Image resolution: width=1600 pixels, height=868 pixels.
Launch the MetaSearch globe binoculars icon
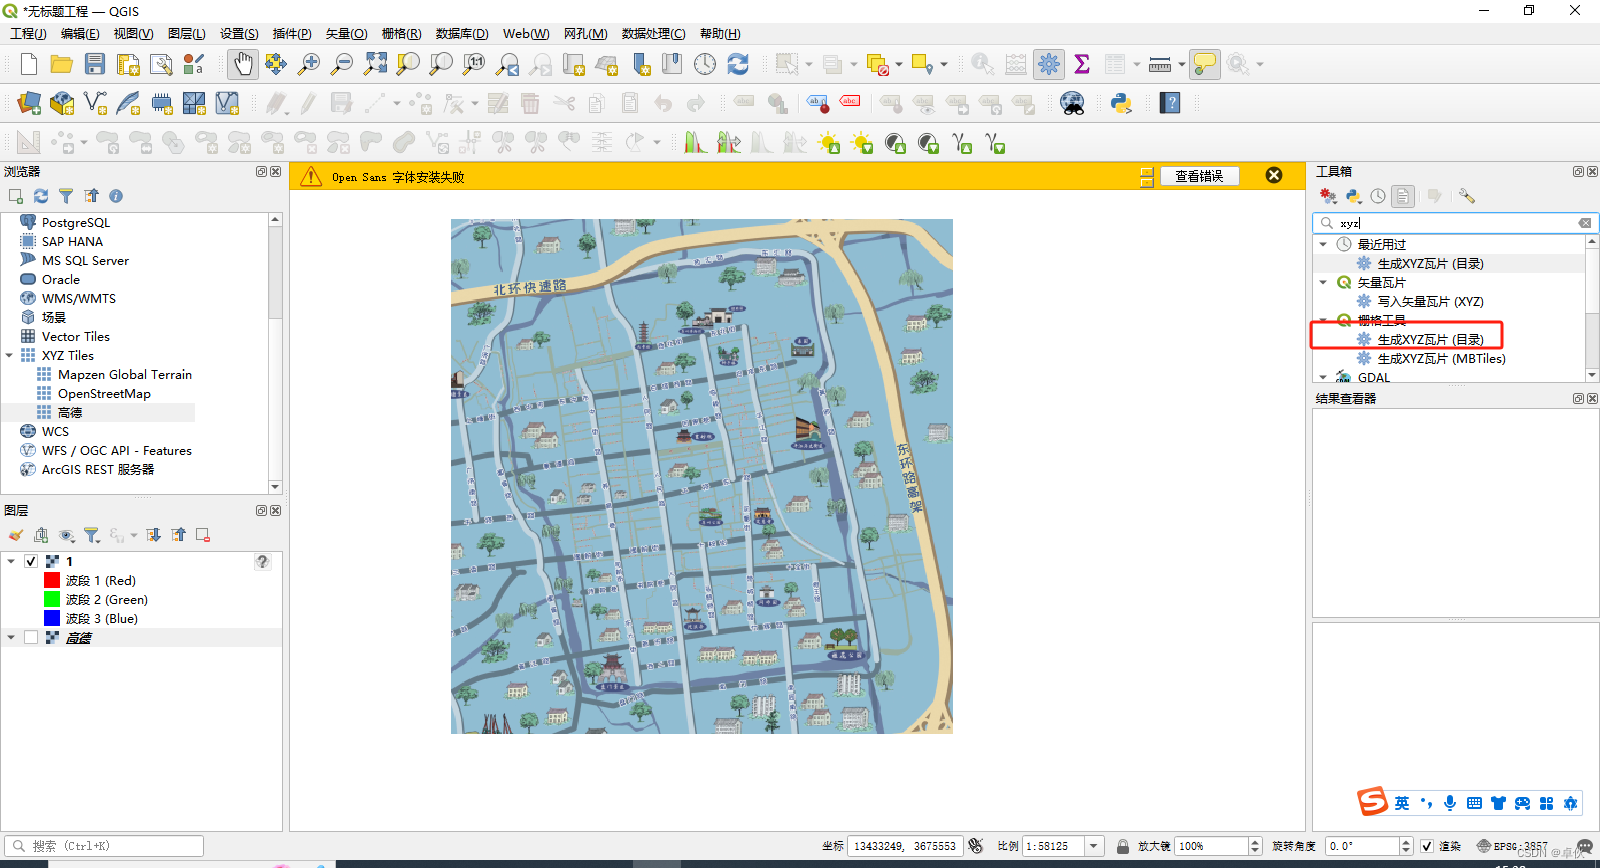[1072, 103]
